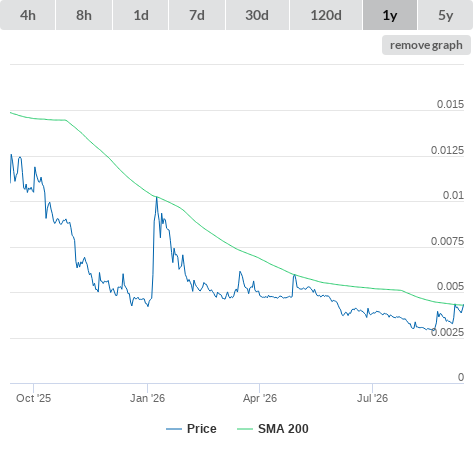The image size is (474, 455).
Task: Switch chart to 5y range
Action: pyautogui.click(x=445, y=15)
